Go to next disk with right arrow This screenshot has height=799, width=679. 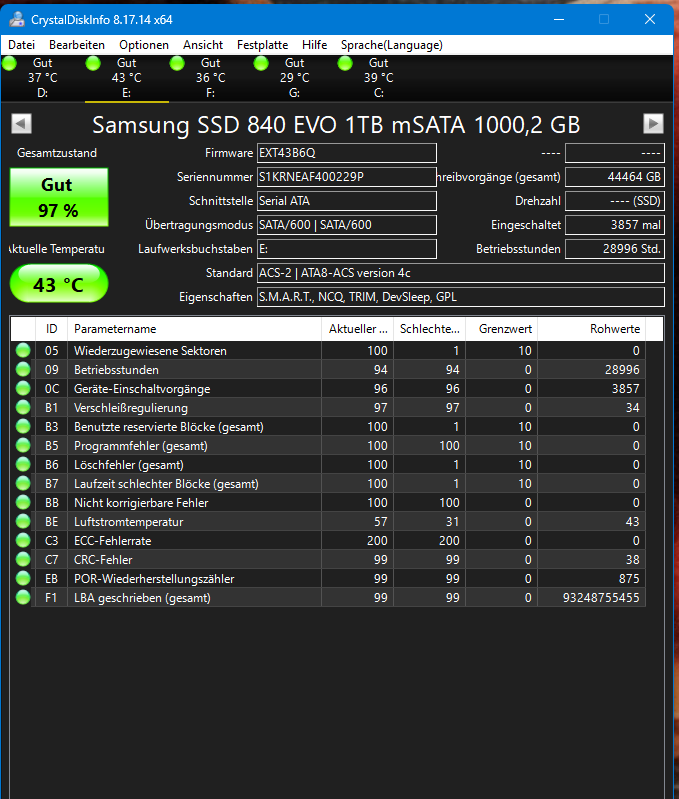click(x=654, y=123)
